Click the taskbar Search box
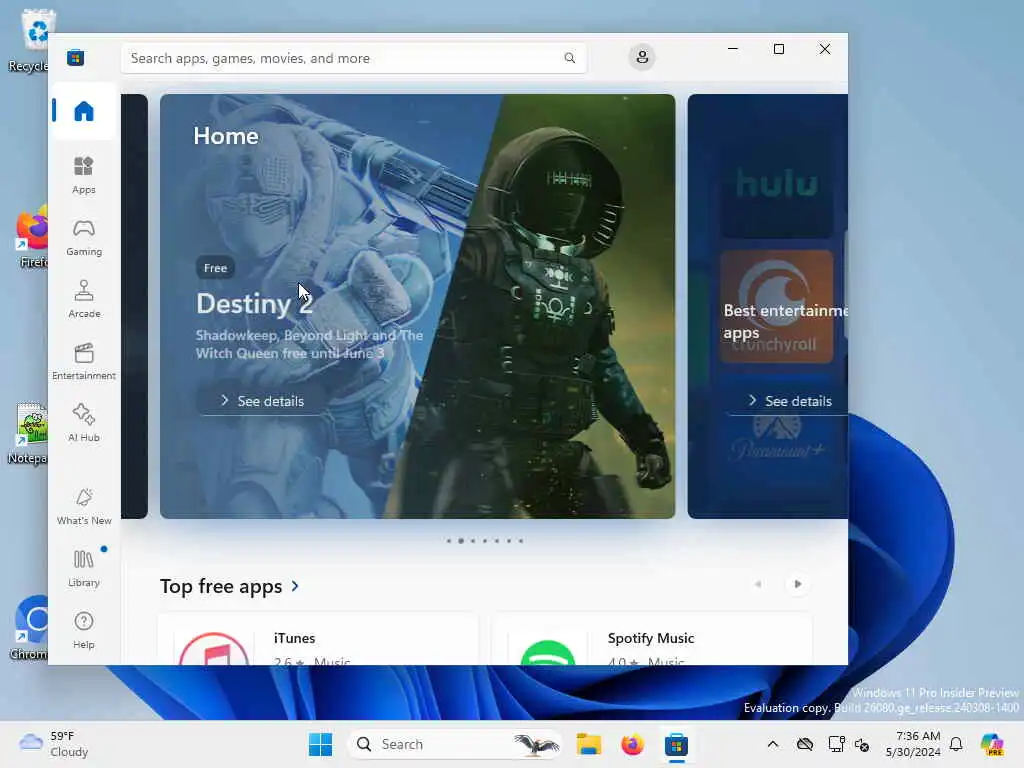Screen dimensions: 1024x768 (455, 744)
